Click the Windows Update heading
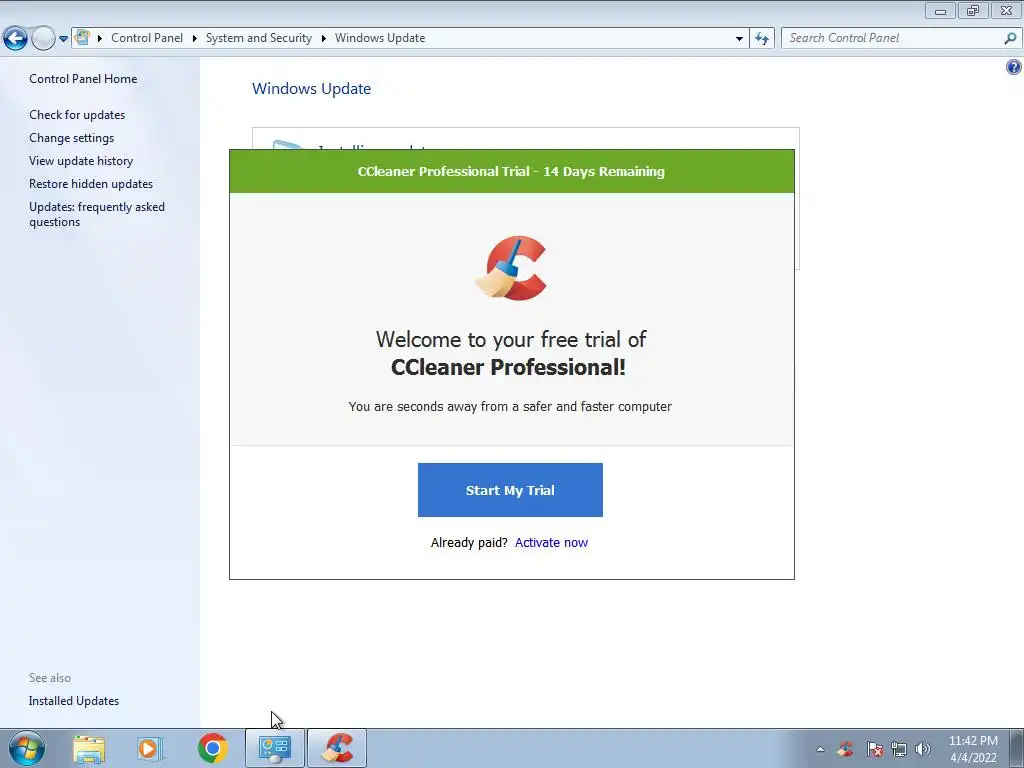The height and width of the screenshot is (768, 1024). pyautogui.click(x=312, y=88)
